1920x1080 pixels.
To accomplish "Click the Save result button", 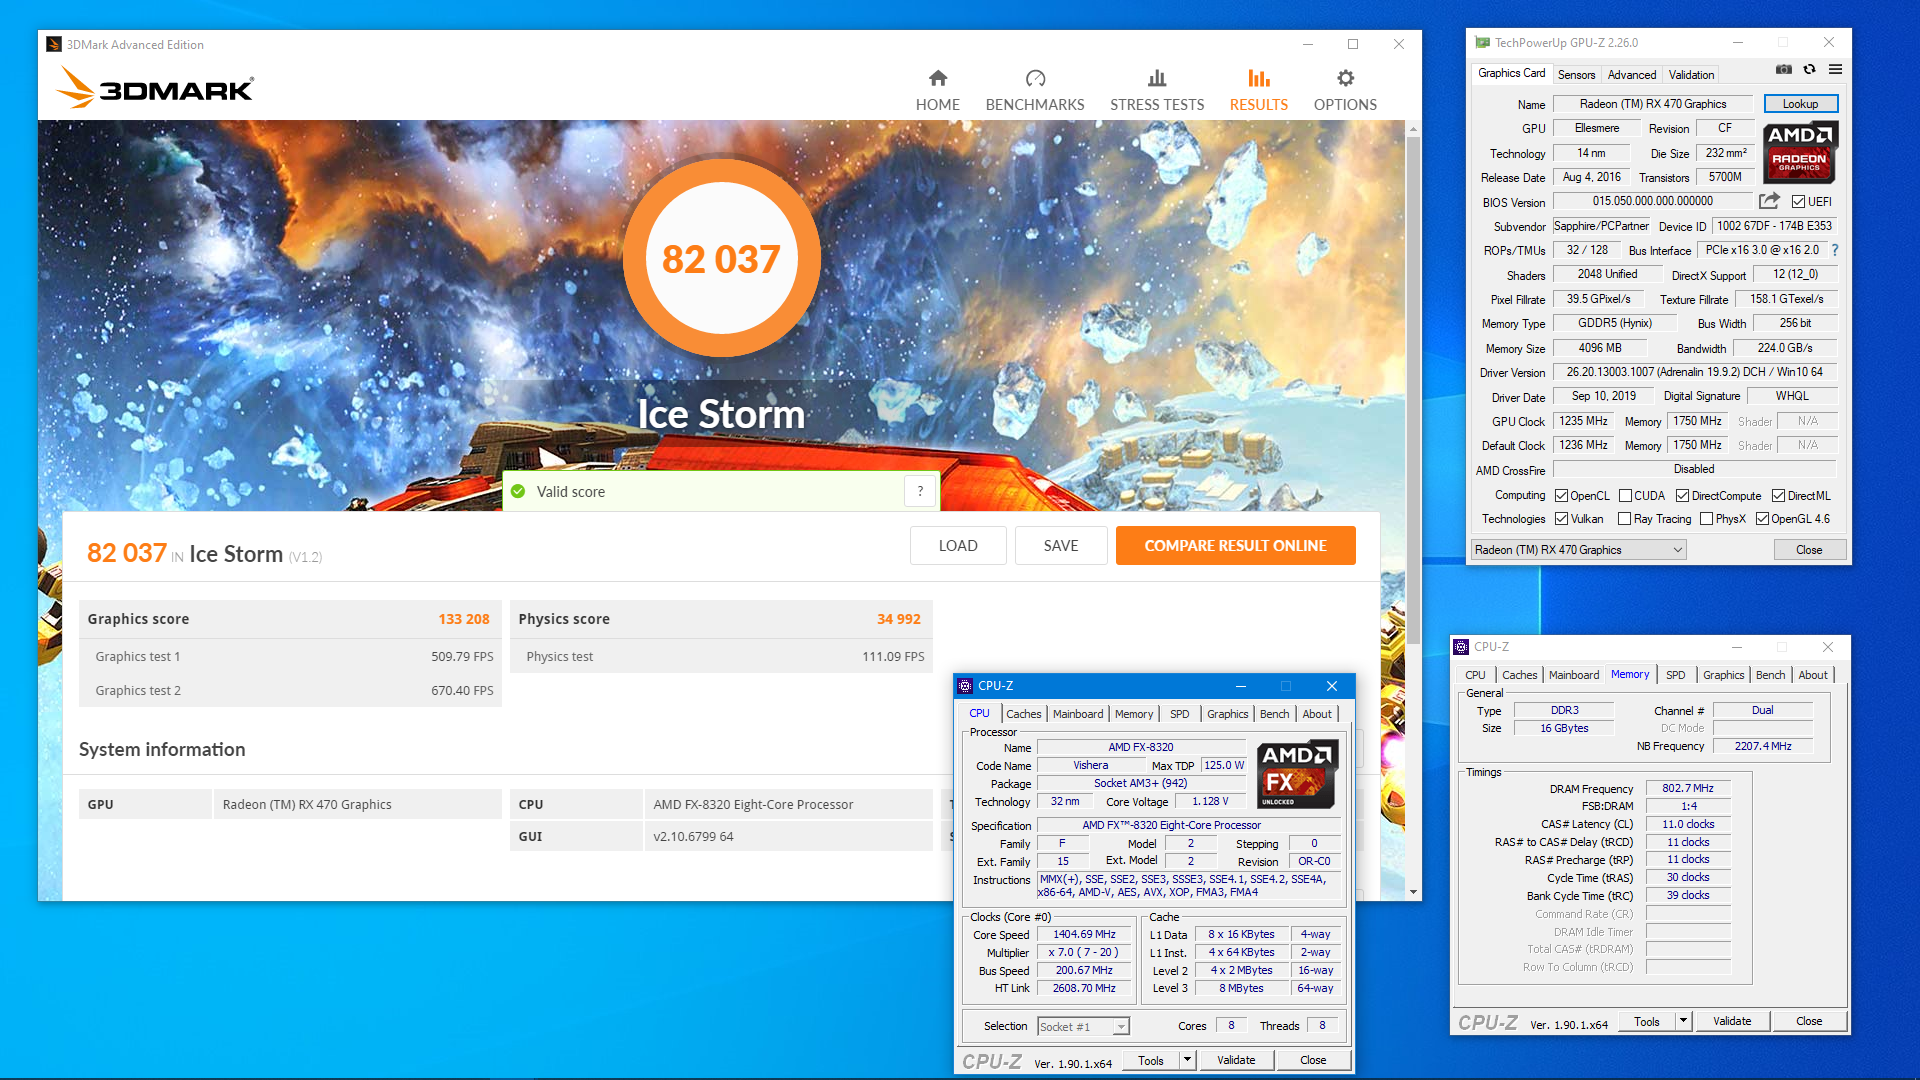I will tap(1061, 546).
